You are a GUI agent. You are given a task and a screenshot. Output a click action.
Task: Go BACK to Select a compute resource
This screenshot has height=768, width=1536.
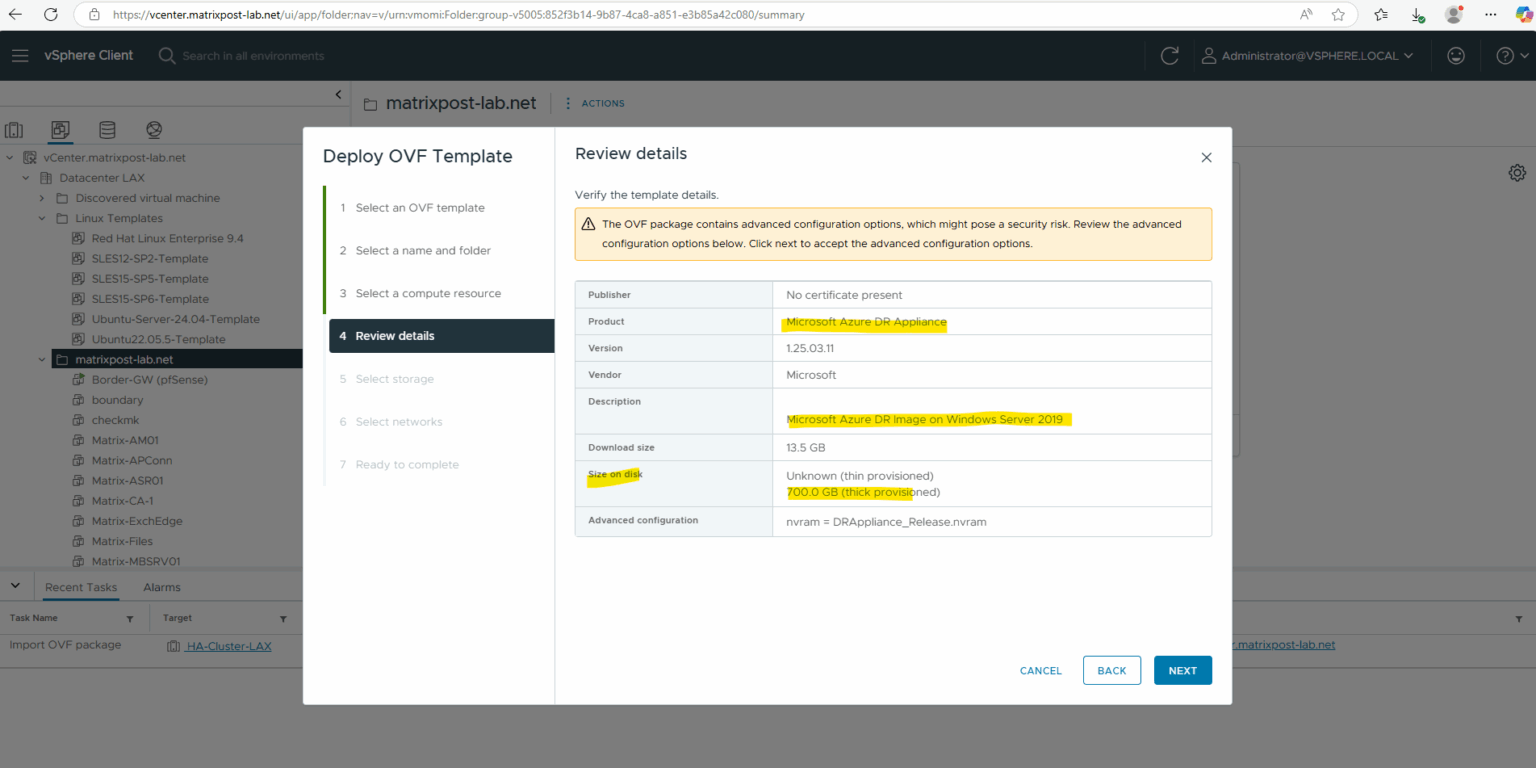point(1111,670)
